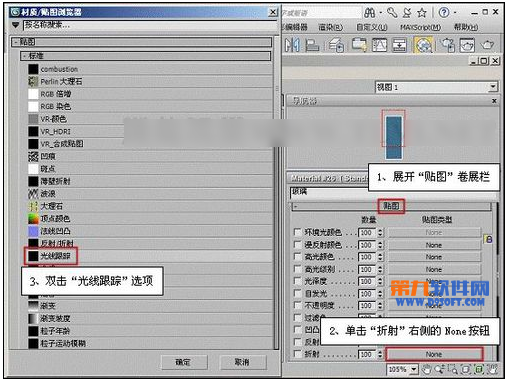This screenshot has width=505, height=379.
Task: Open the Layer Manager icon
Action: pyautogui.click(x=336, y=45)
